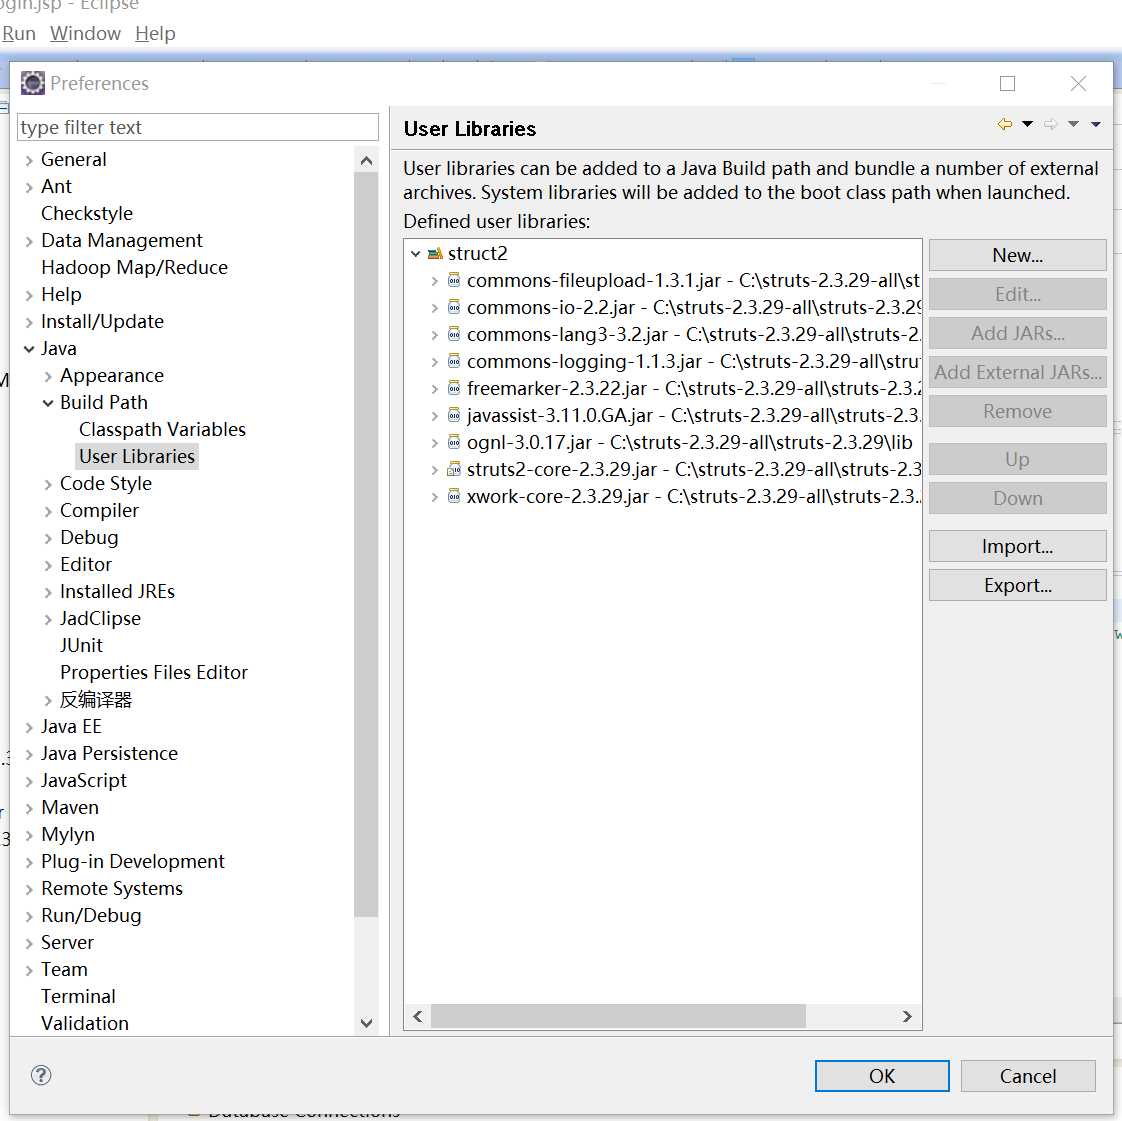Open the Window menu

(85, 34)
